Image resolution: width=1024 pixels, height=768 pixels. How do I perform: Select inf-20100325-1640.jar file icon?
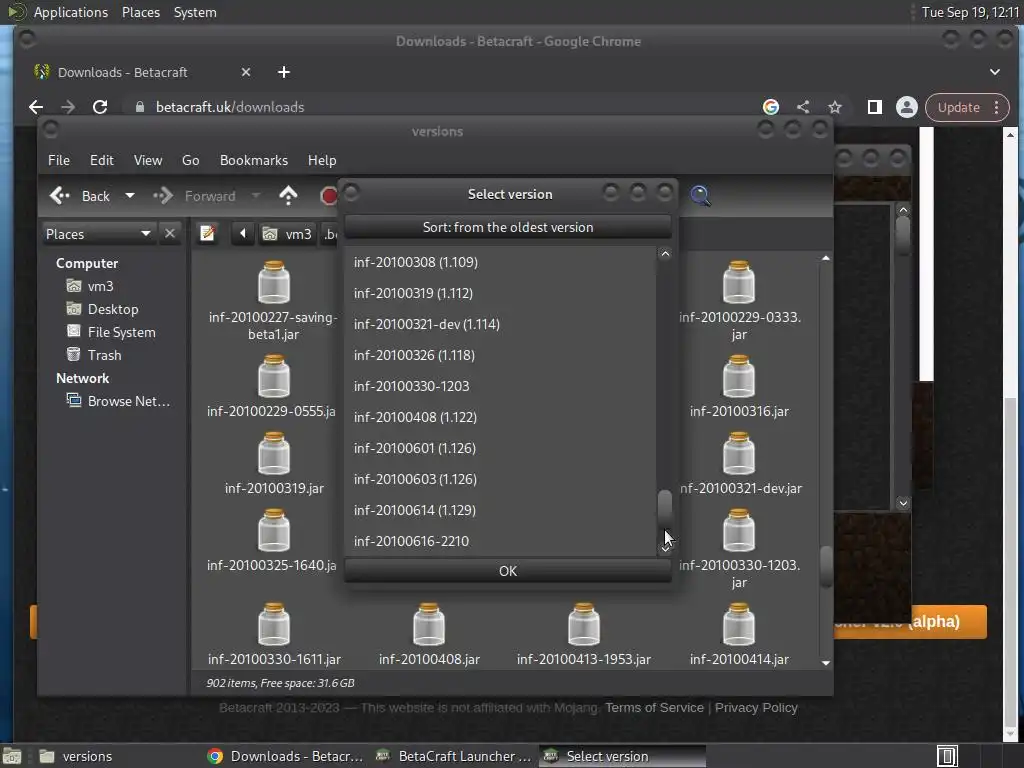point(274,531)
